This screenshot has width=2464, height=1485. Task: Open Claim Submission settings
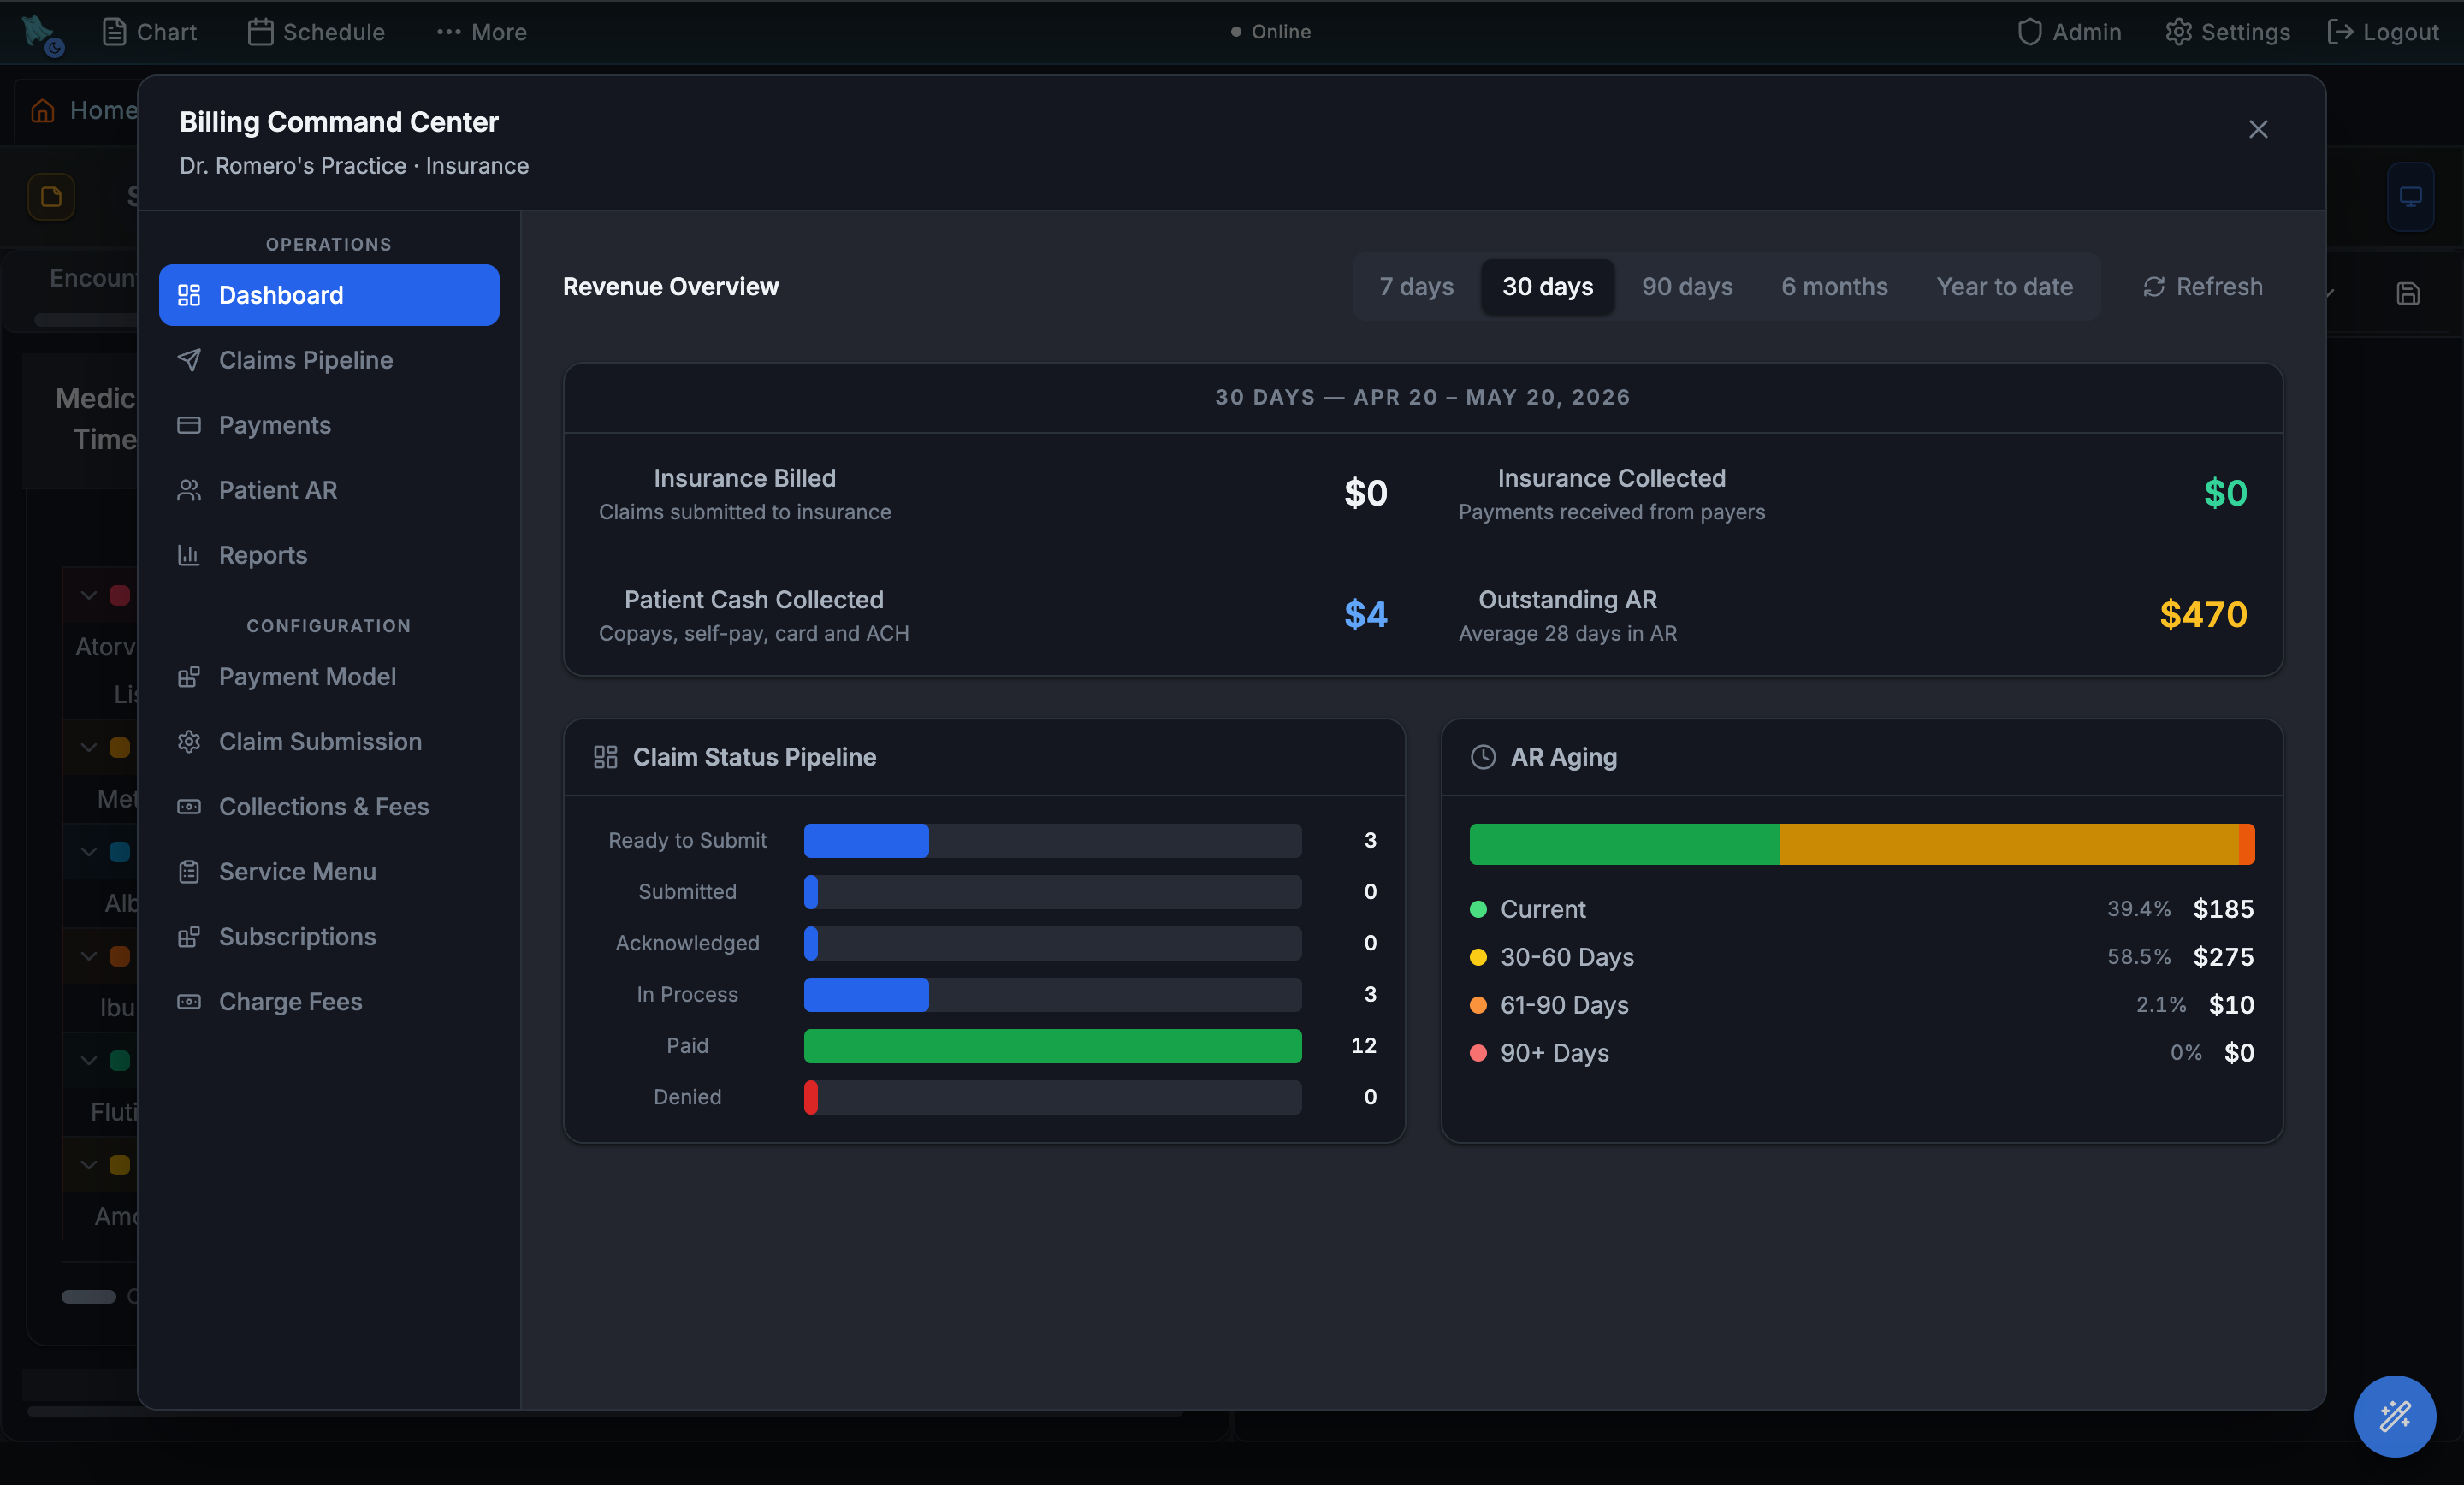point(328,742)
